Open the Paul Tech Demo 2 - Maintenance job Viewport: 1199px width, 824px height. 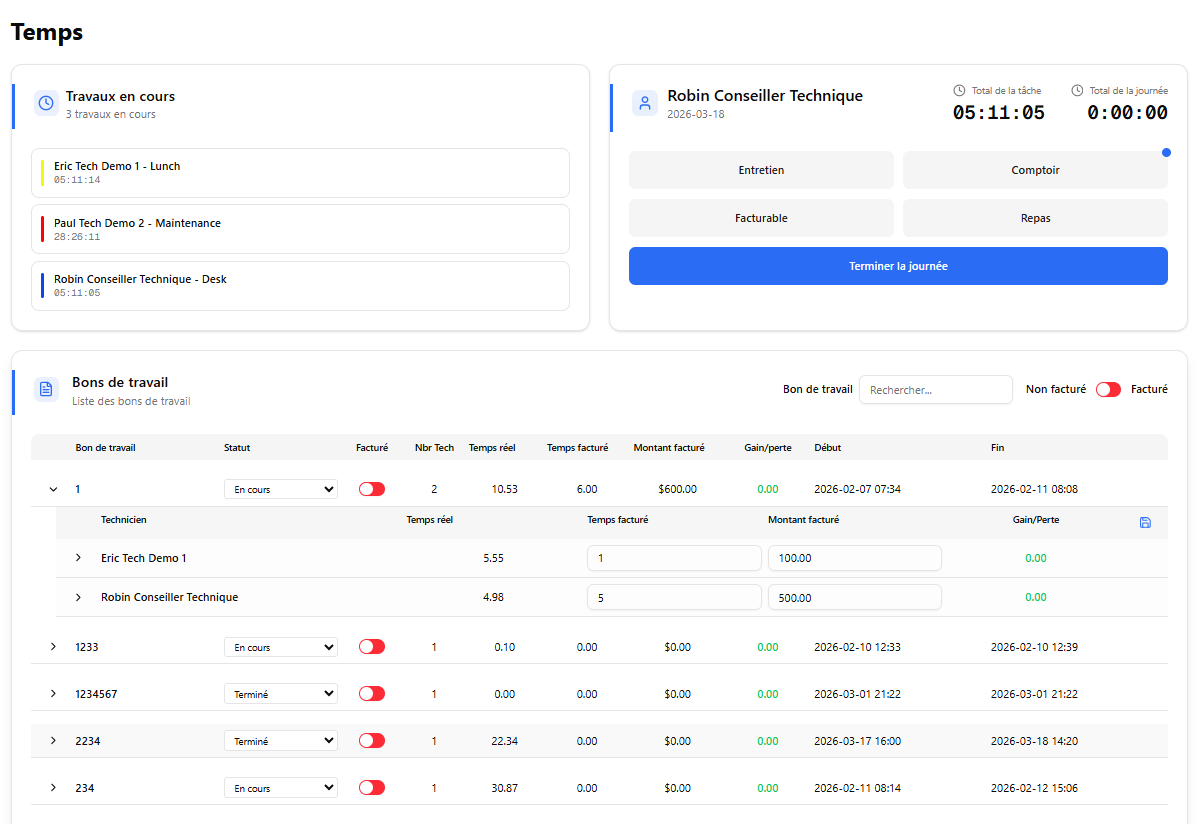(300, 229)
